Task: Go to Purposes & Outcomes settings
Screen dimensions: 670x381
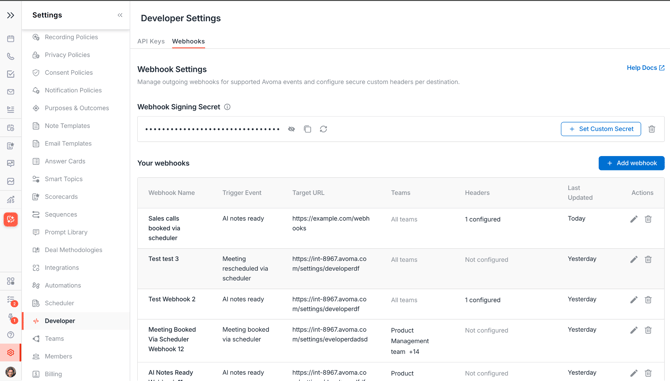Action: tap(76, 108)
